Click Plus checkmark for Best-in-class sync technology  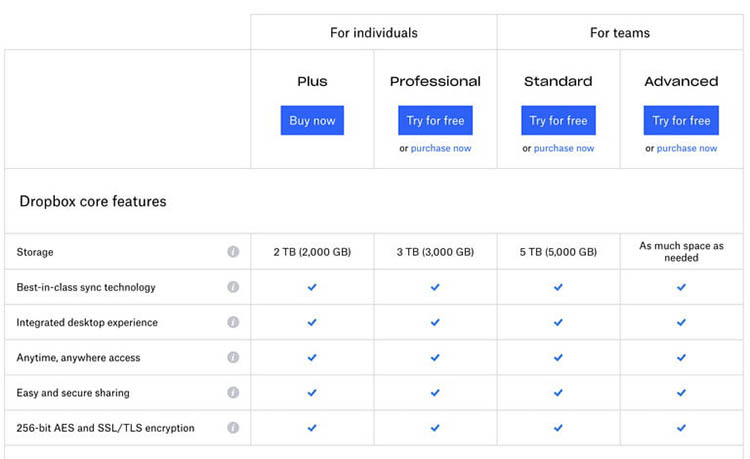[312, 287]
